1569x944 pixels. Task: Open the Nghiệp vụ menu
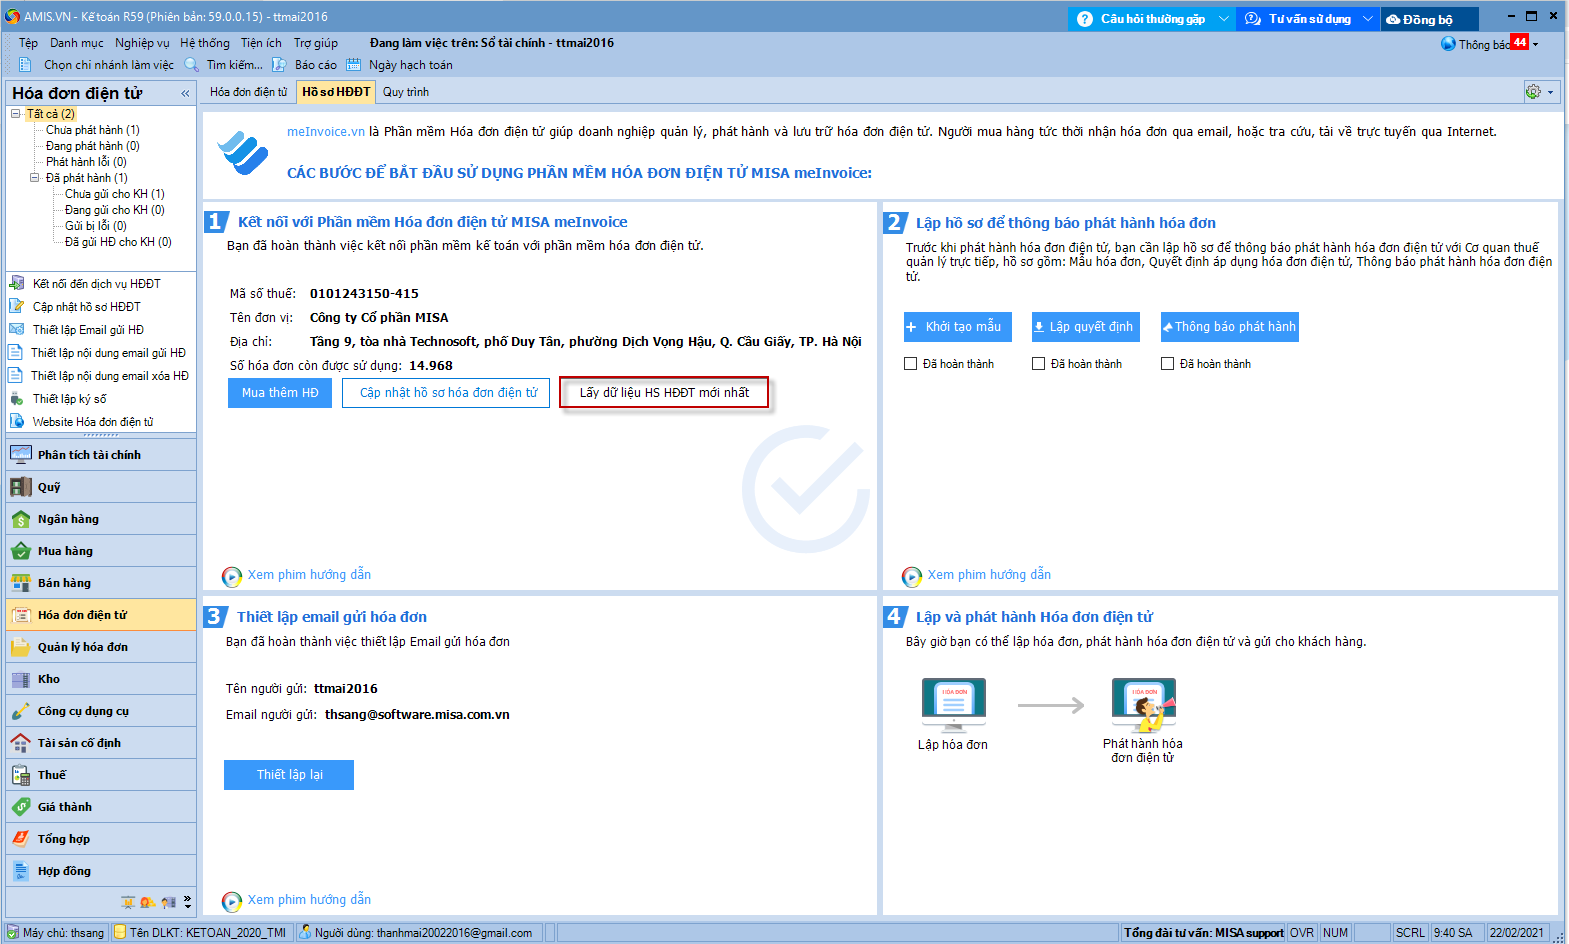click(142, 43)
